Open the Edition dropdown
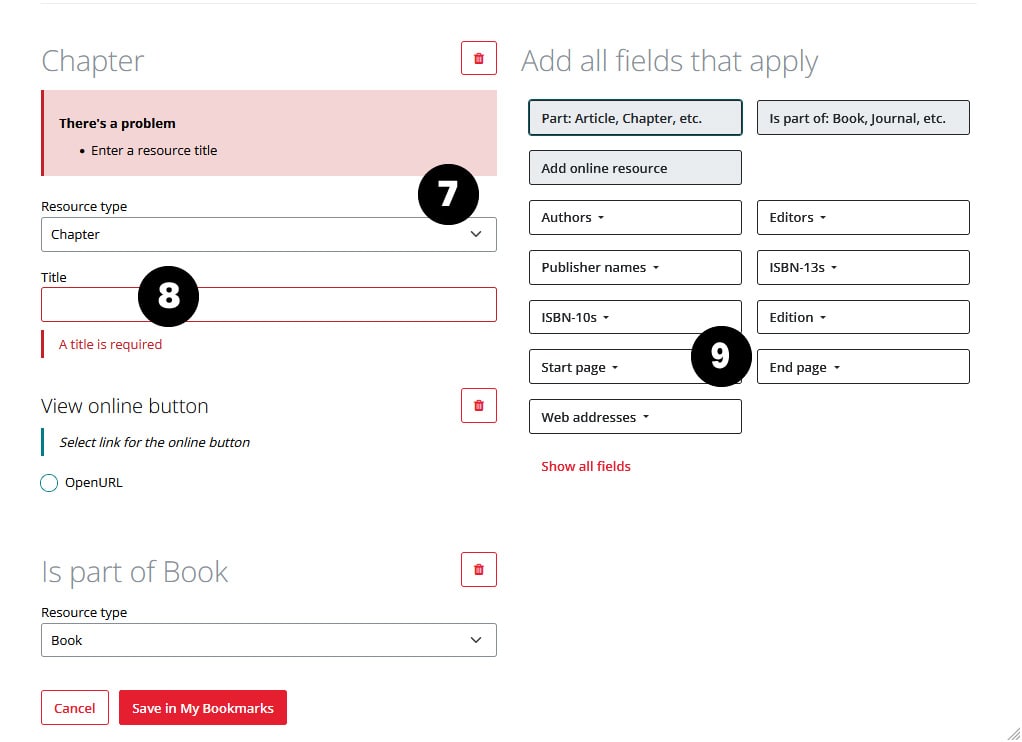1022x742 pixels. [x=862, y=318]
